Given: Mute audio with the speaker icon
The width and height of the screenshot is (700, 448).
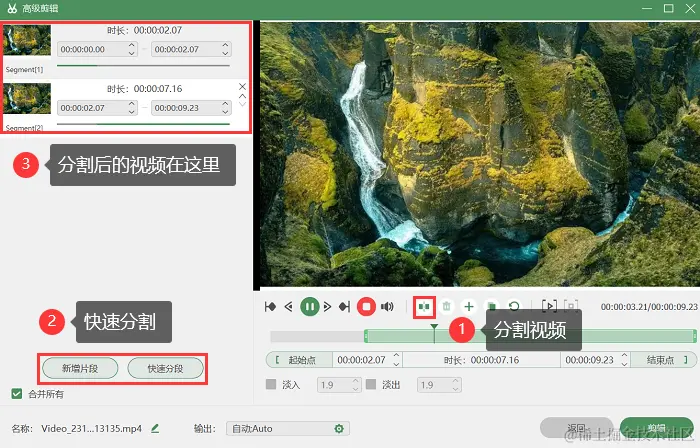Looking at the screenshot, I should pyautogui.click(x=387, y=307).
